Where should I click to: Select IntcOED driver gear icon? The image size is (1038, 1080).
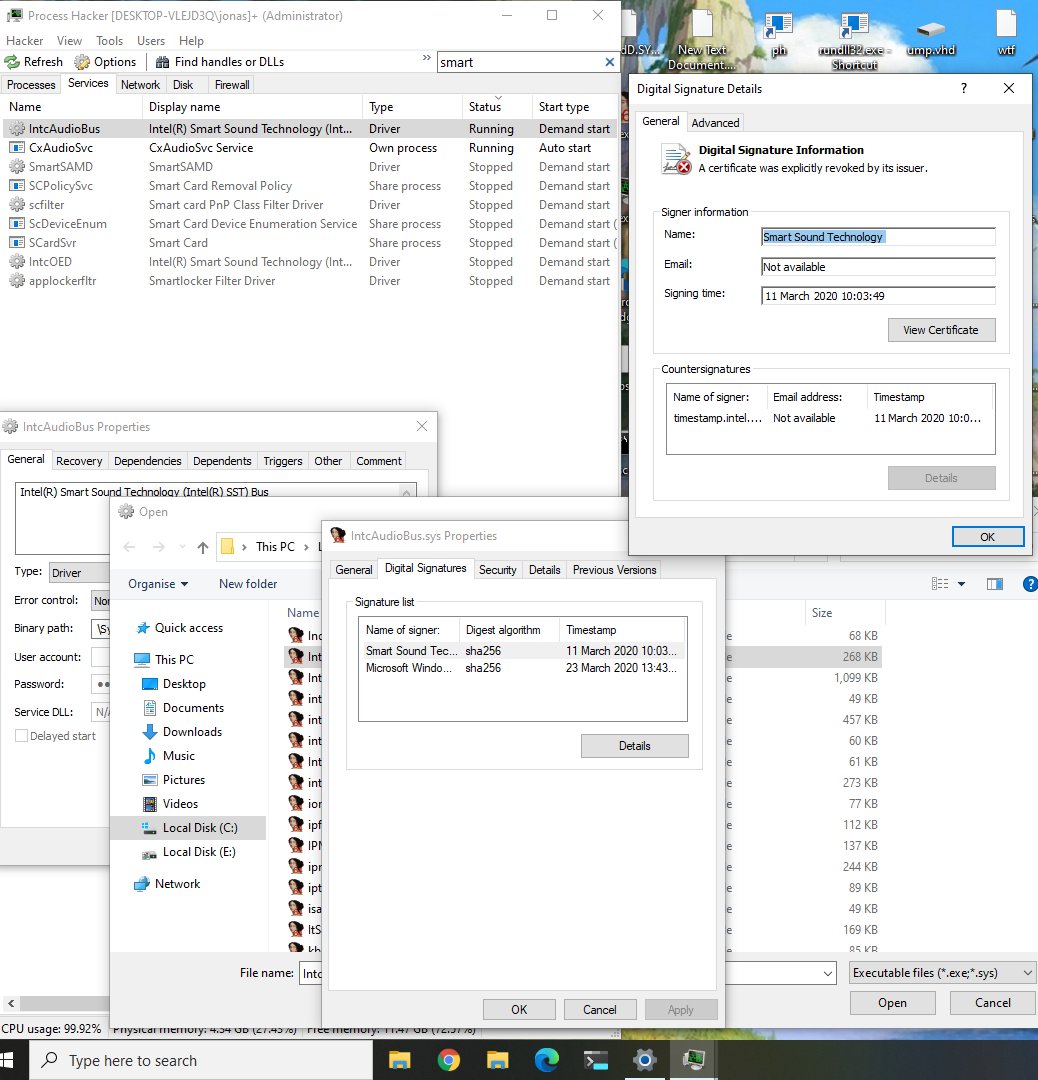pos(17,262)
